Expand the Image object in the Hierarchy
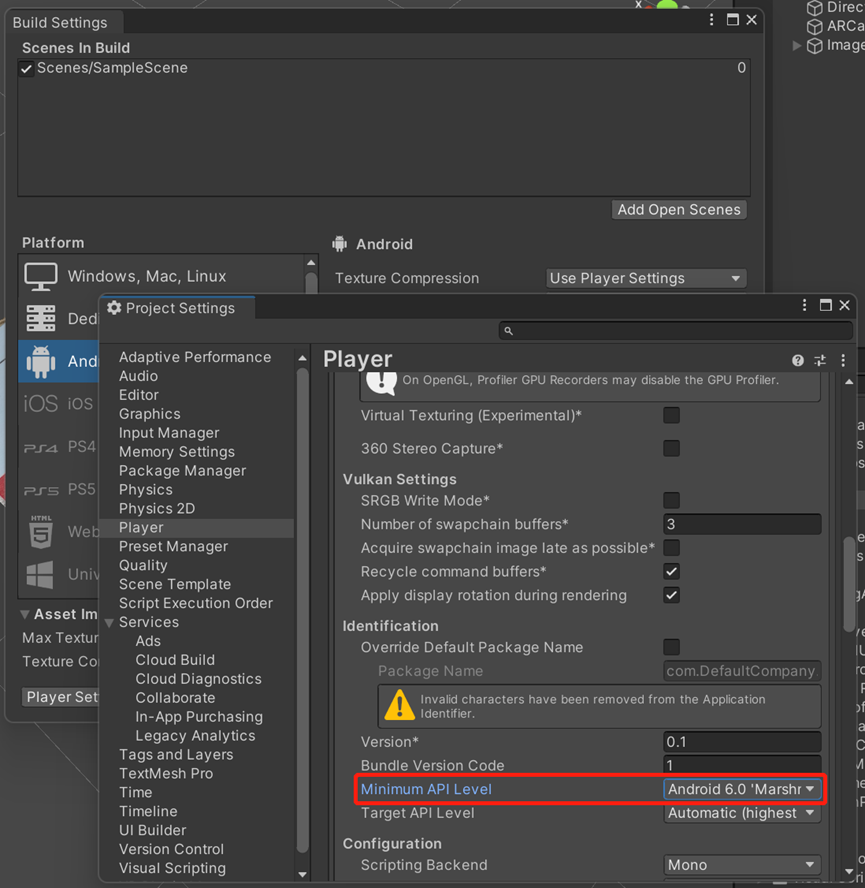865x888 pixels. tap(796, 46)
